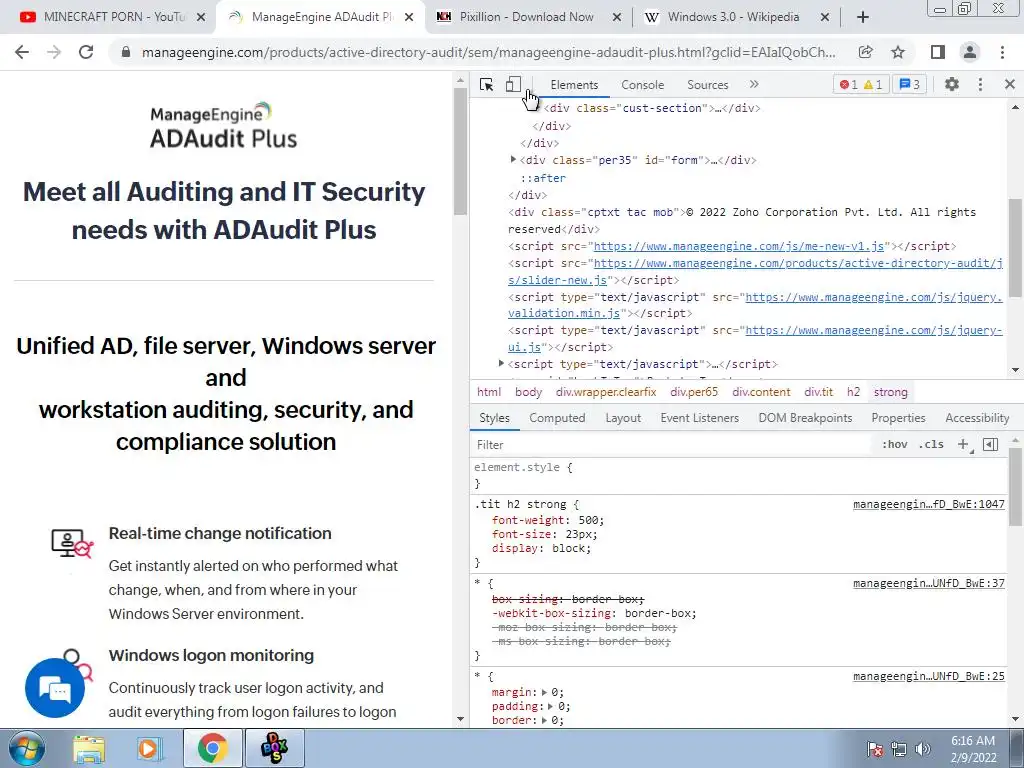Open the Event Listeners tab
The width and height of the screenshot is (1024, 768).
tap(699, 418)
